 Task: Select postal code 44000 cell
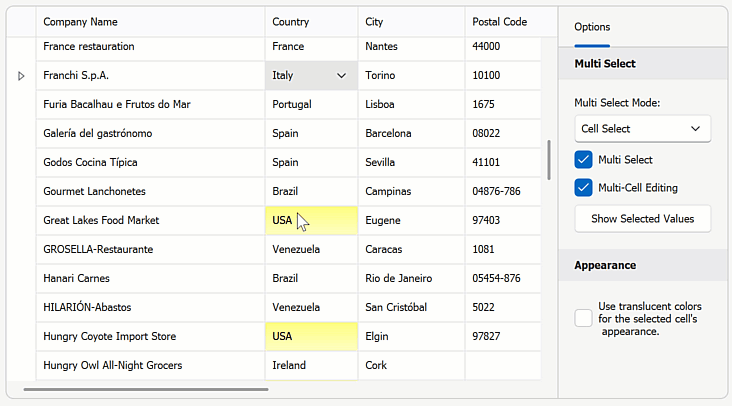503,47
